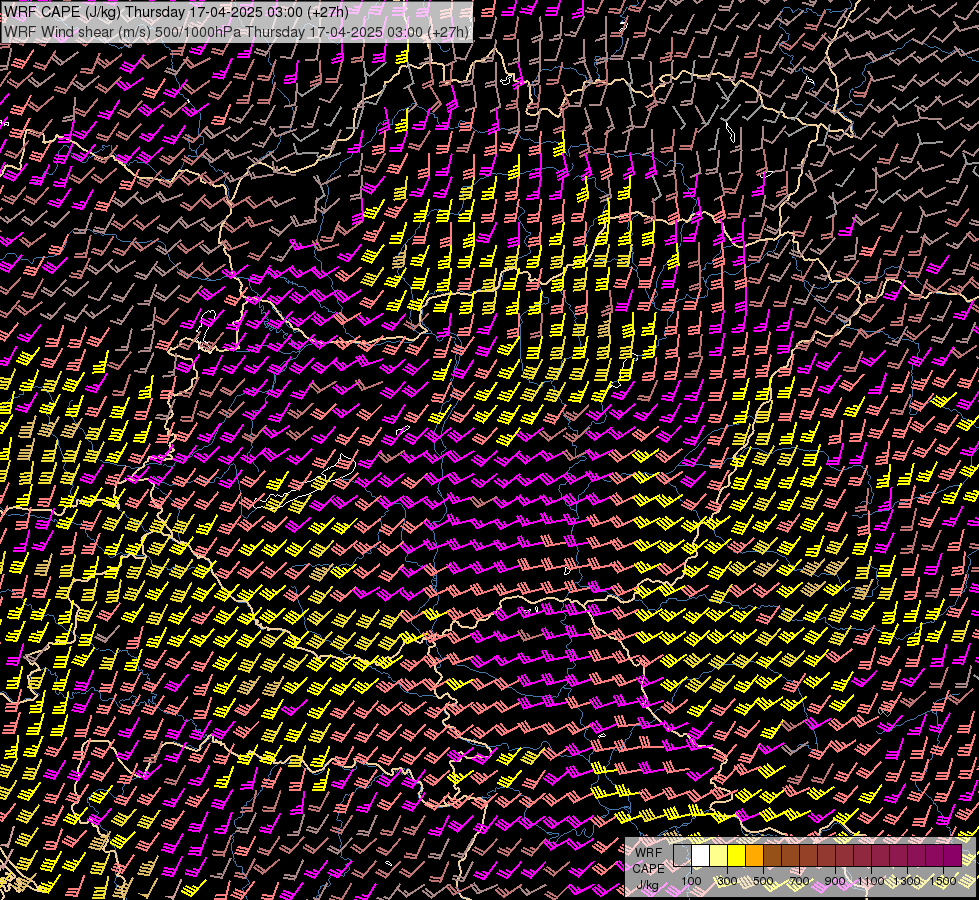Image resolution: width=979 pixels, height=900 pixels.
Task: Click the legend value 700
Action: (799, 881)
